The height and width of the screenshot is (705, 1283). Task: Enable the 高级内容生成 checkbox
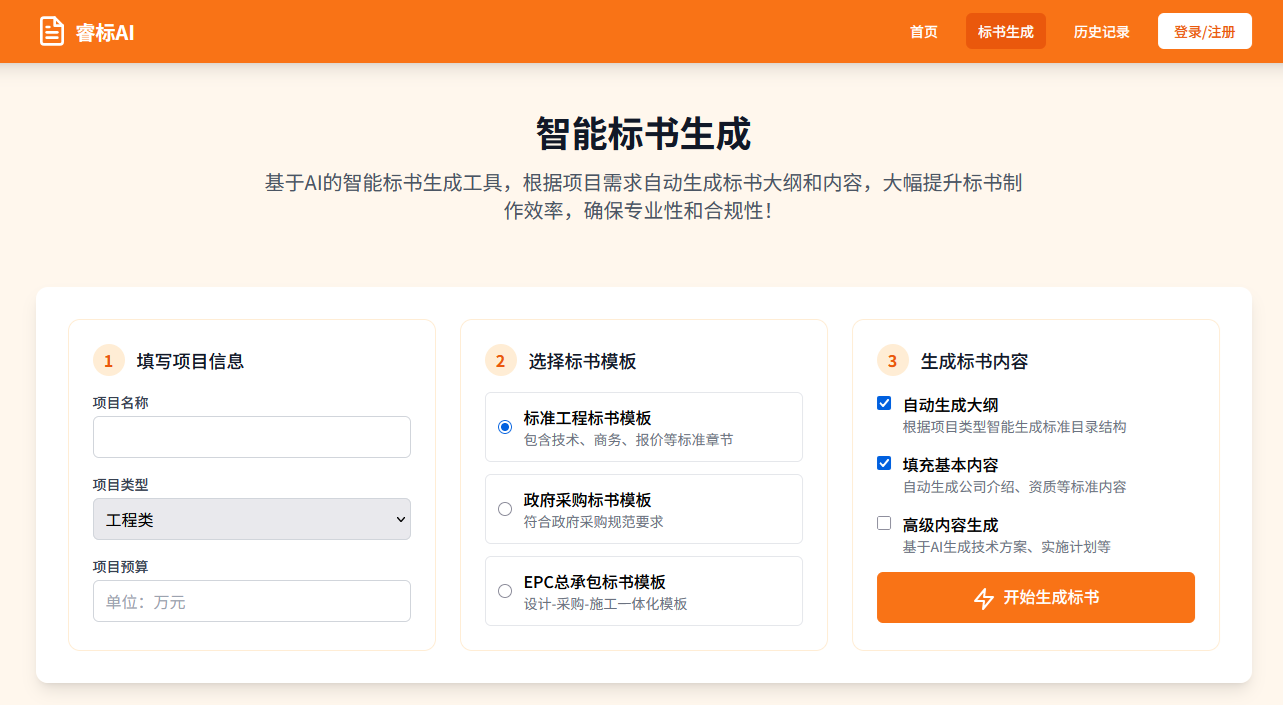884,523
